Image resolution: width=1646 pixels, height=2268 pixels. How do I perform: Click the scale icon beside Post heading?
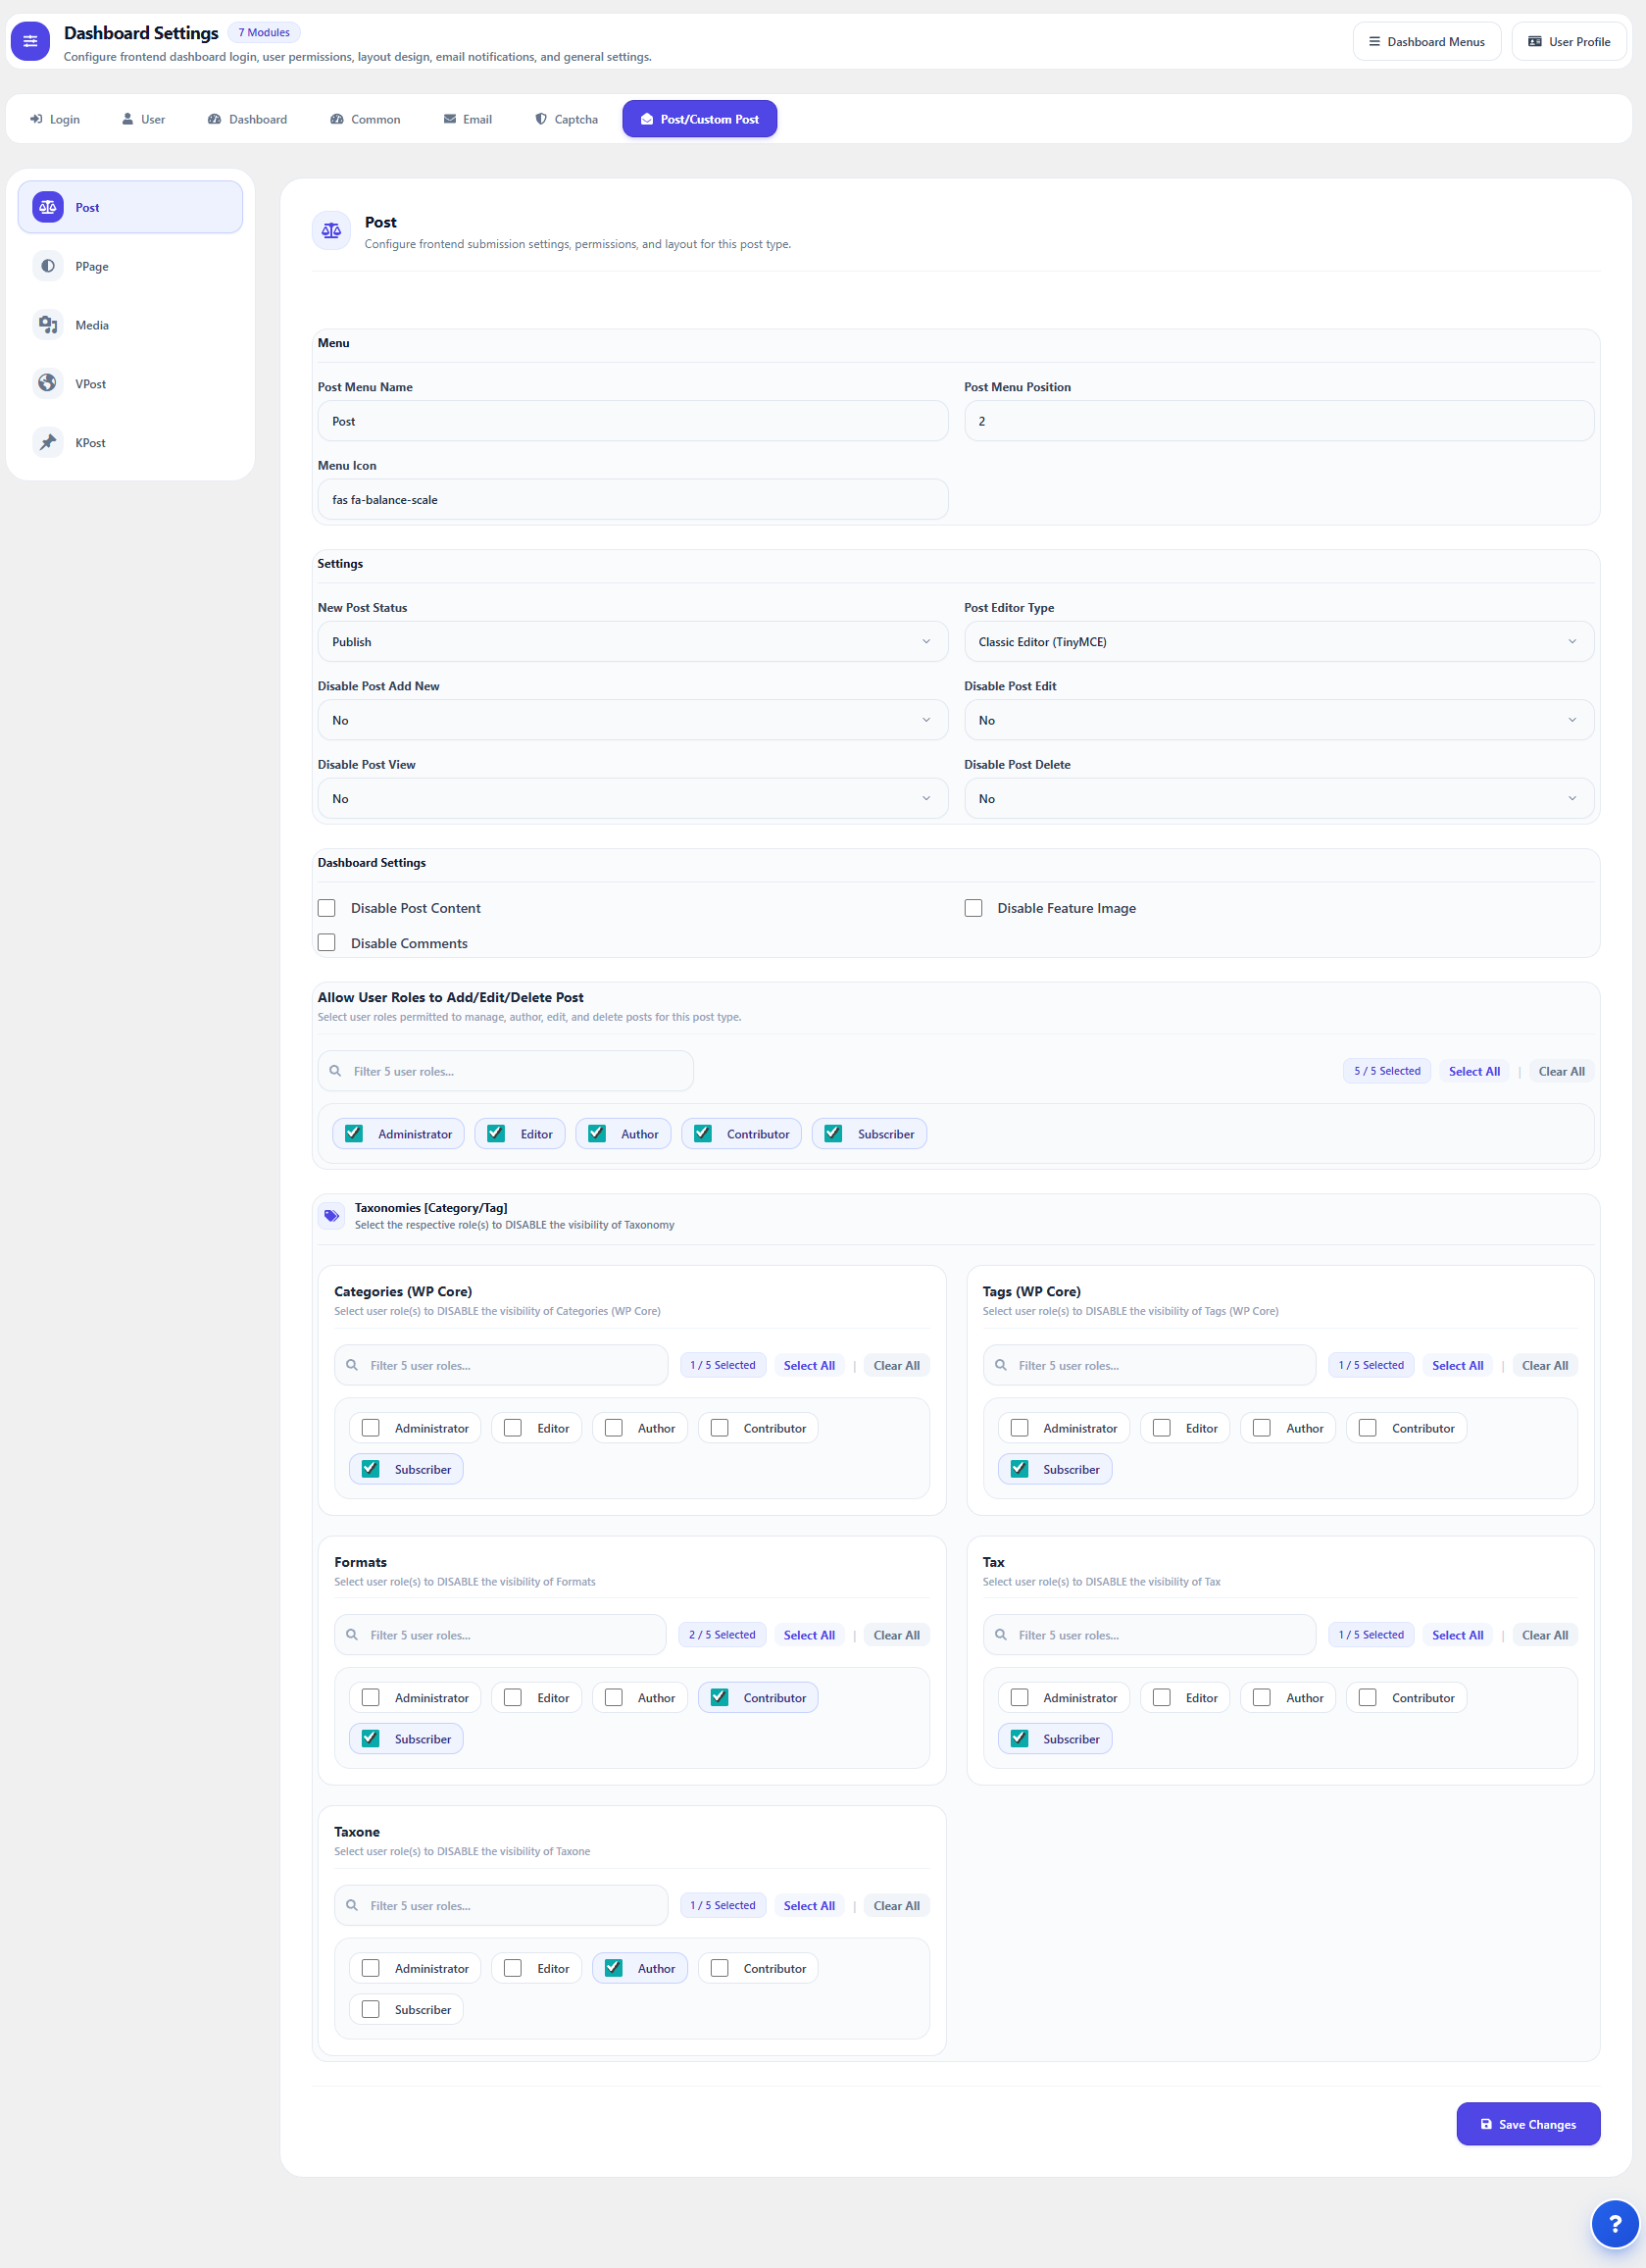click(331, 231)
